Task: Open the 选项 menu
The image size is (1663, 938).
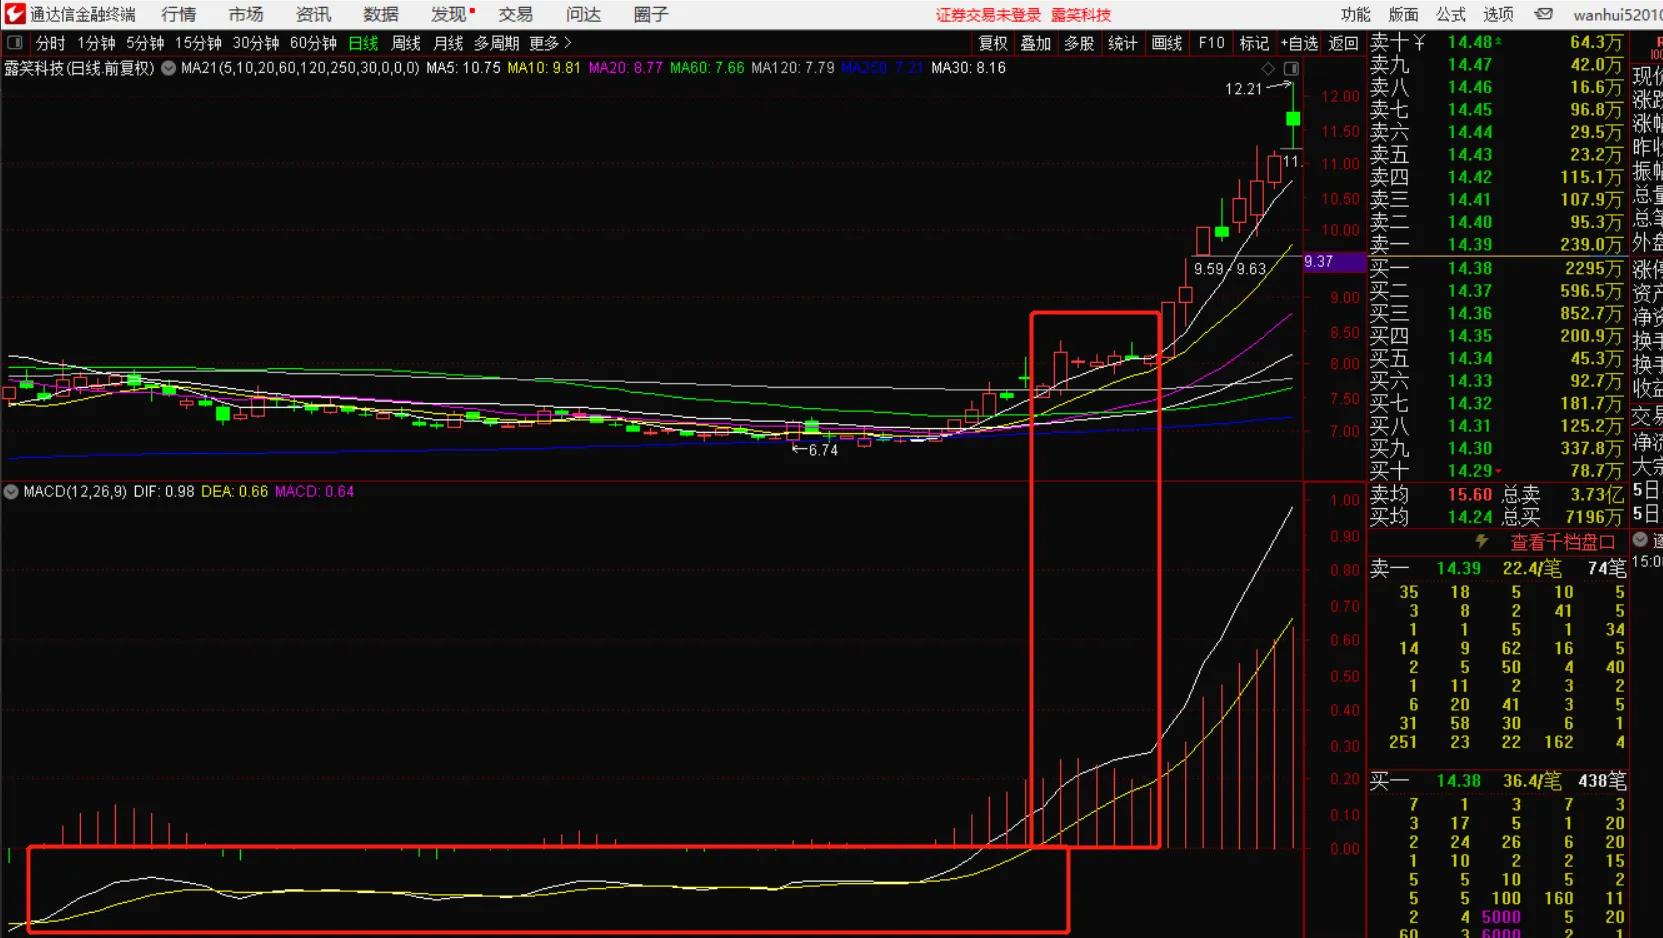Action: click(1498, 14)
